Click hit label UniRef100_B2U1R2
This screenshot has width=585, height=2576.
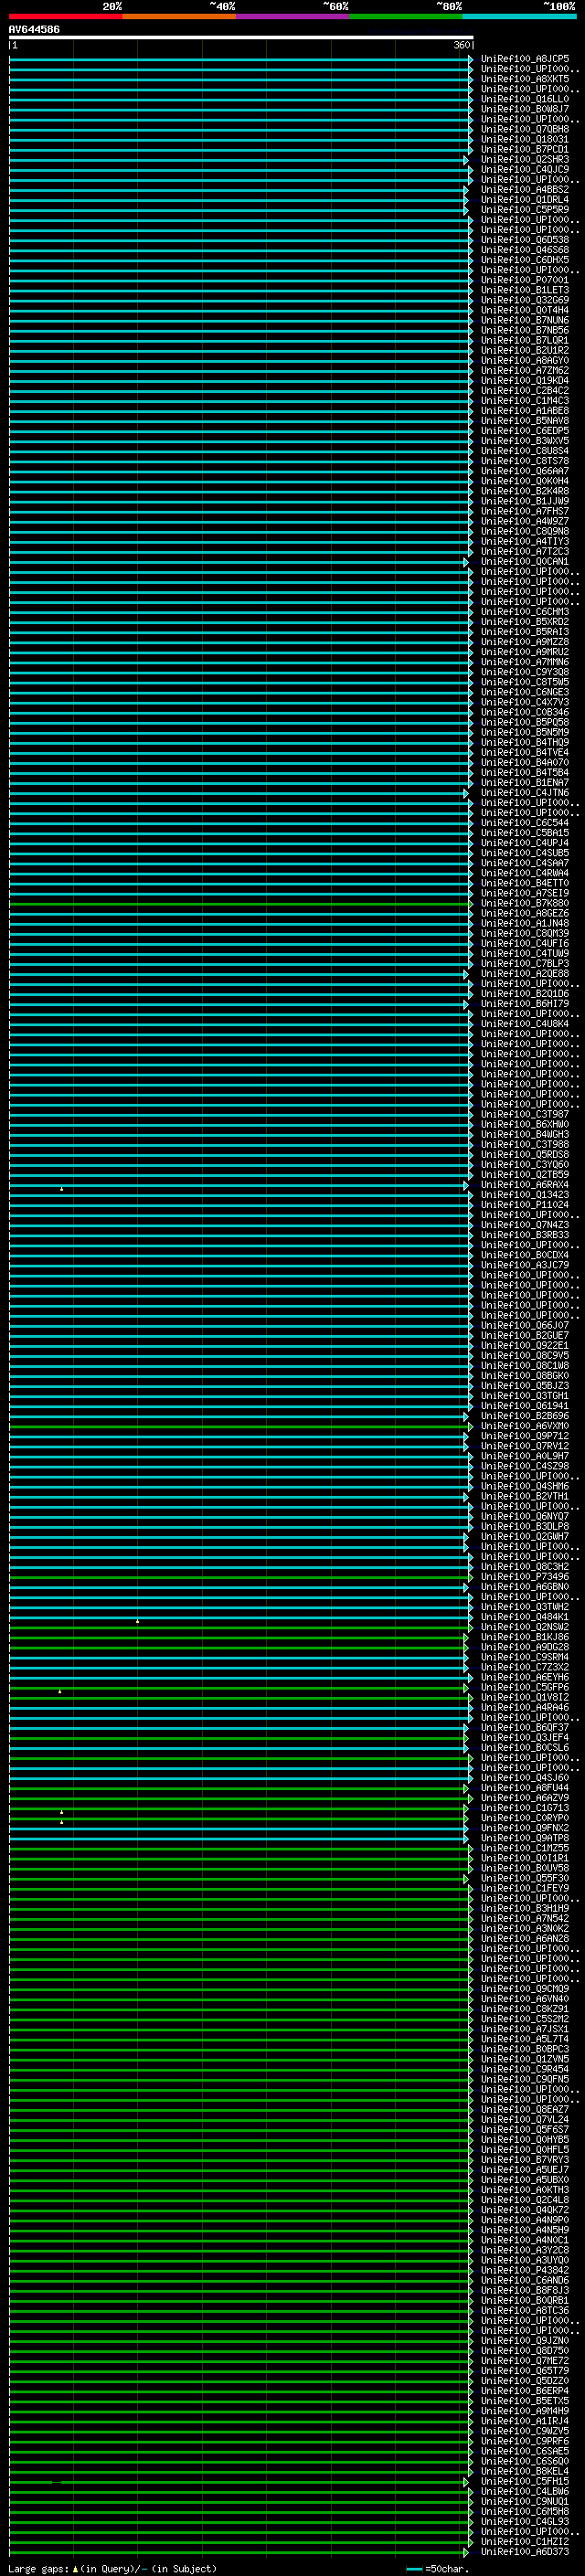point(525,351)
